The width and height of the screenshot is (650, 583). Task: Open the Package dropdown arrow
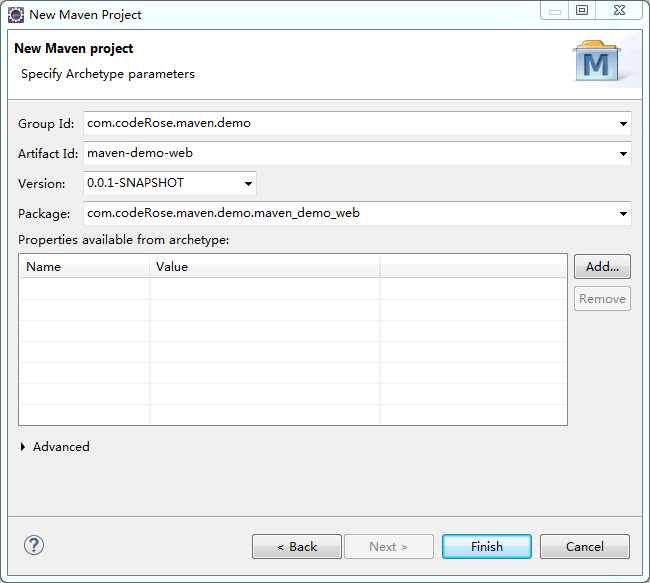tap(623, 214)
